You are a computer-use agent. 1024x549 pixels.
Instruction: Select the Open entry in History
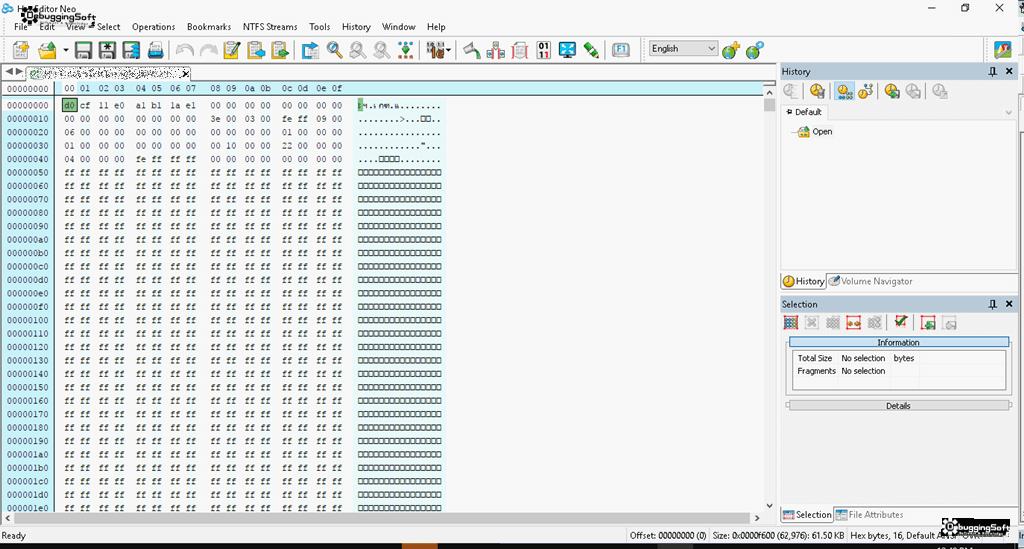coord(822,131)
